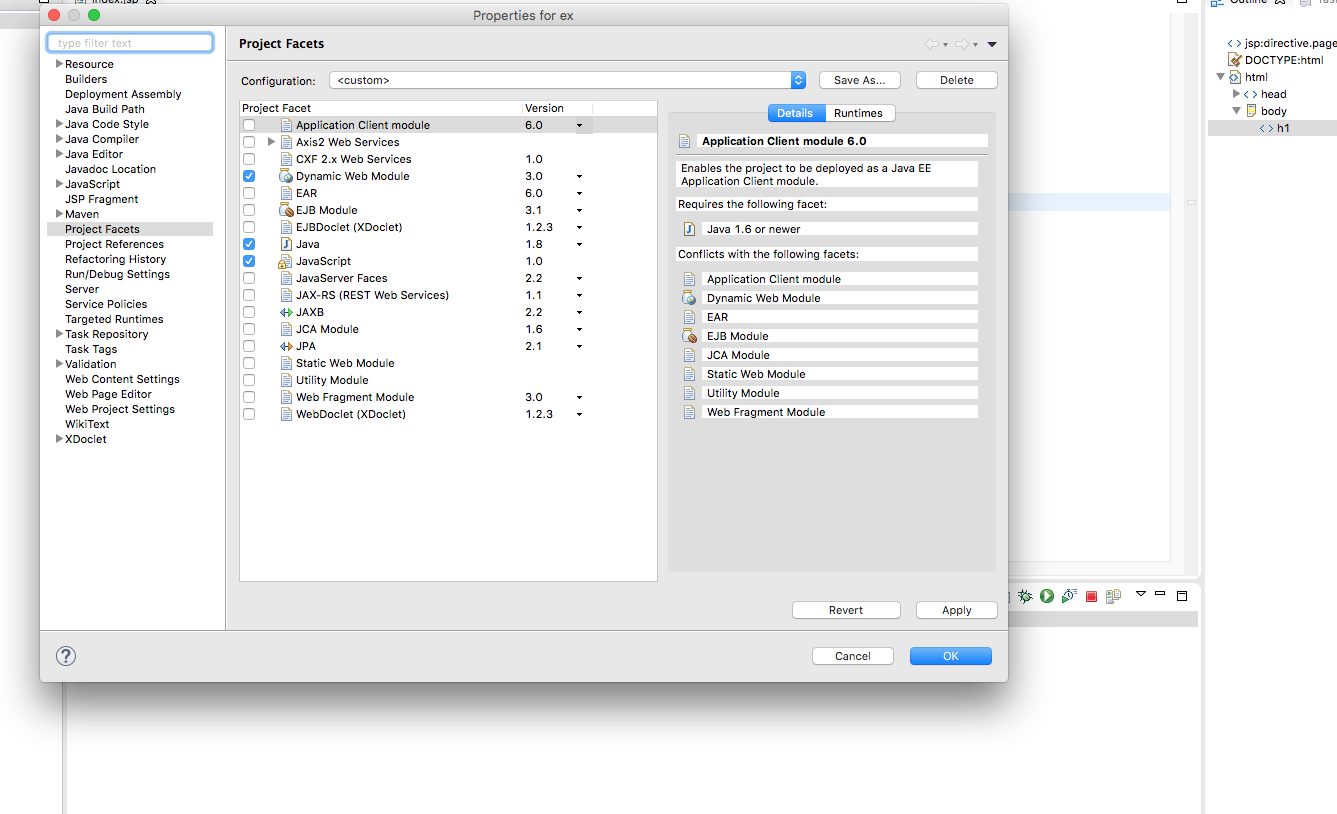The width and height of the screenshot is (1337, 814).
Task: Uncheck the Dynamic Web Module checkbox
Action: (x=249, y=176)
